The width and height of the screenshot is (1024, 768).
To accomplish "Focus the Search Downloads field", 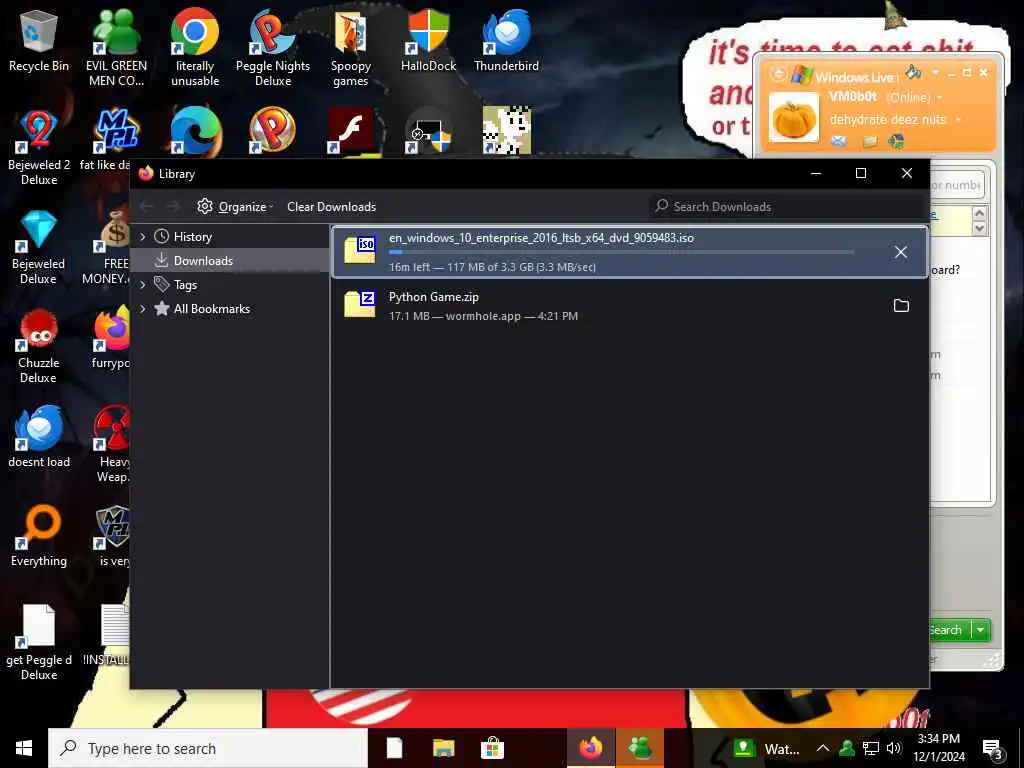I will pos(786,206).
